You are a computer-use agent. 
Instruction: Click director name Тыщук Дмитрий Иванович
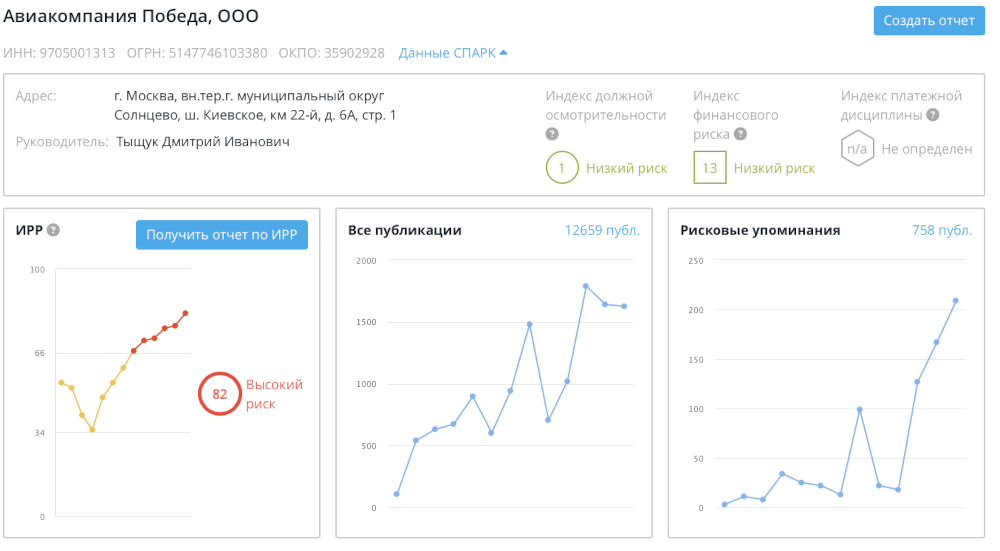pyautogui.click(x=203, y=142)
